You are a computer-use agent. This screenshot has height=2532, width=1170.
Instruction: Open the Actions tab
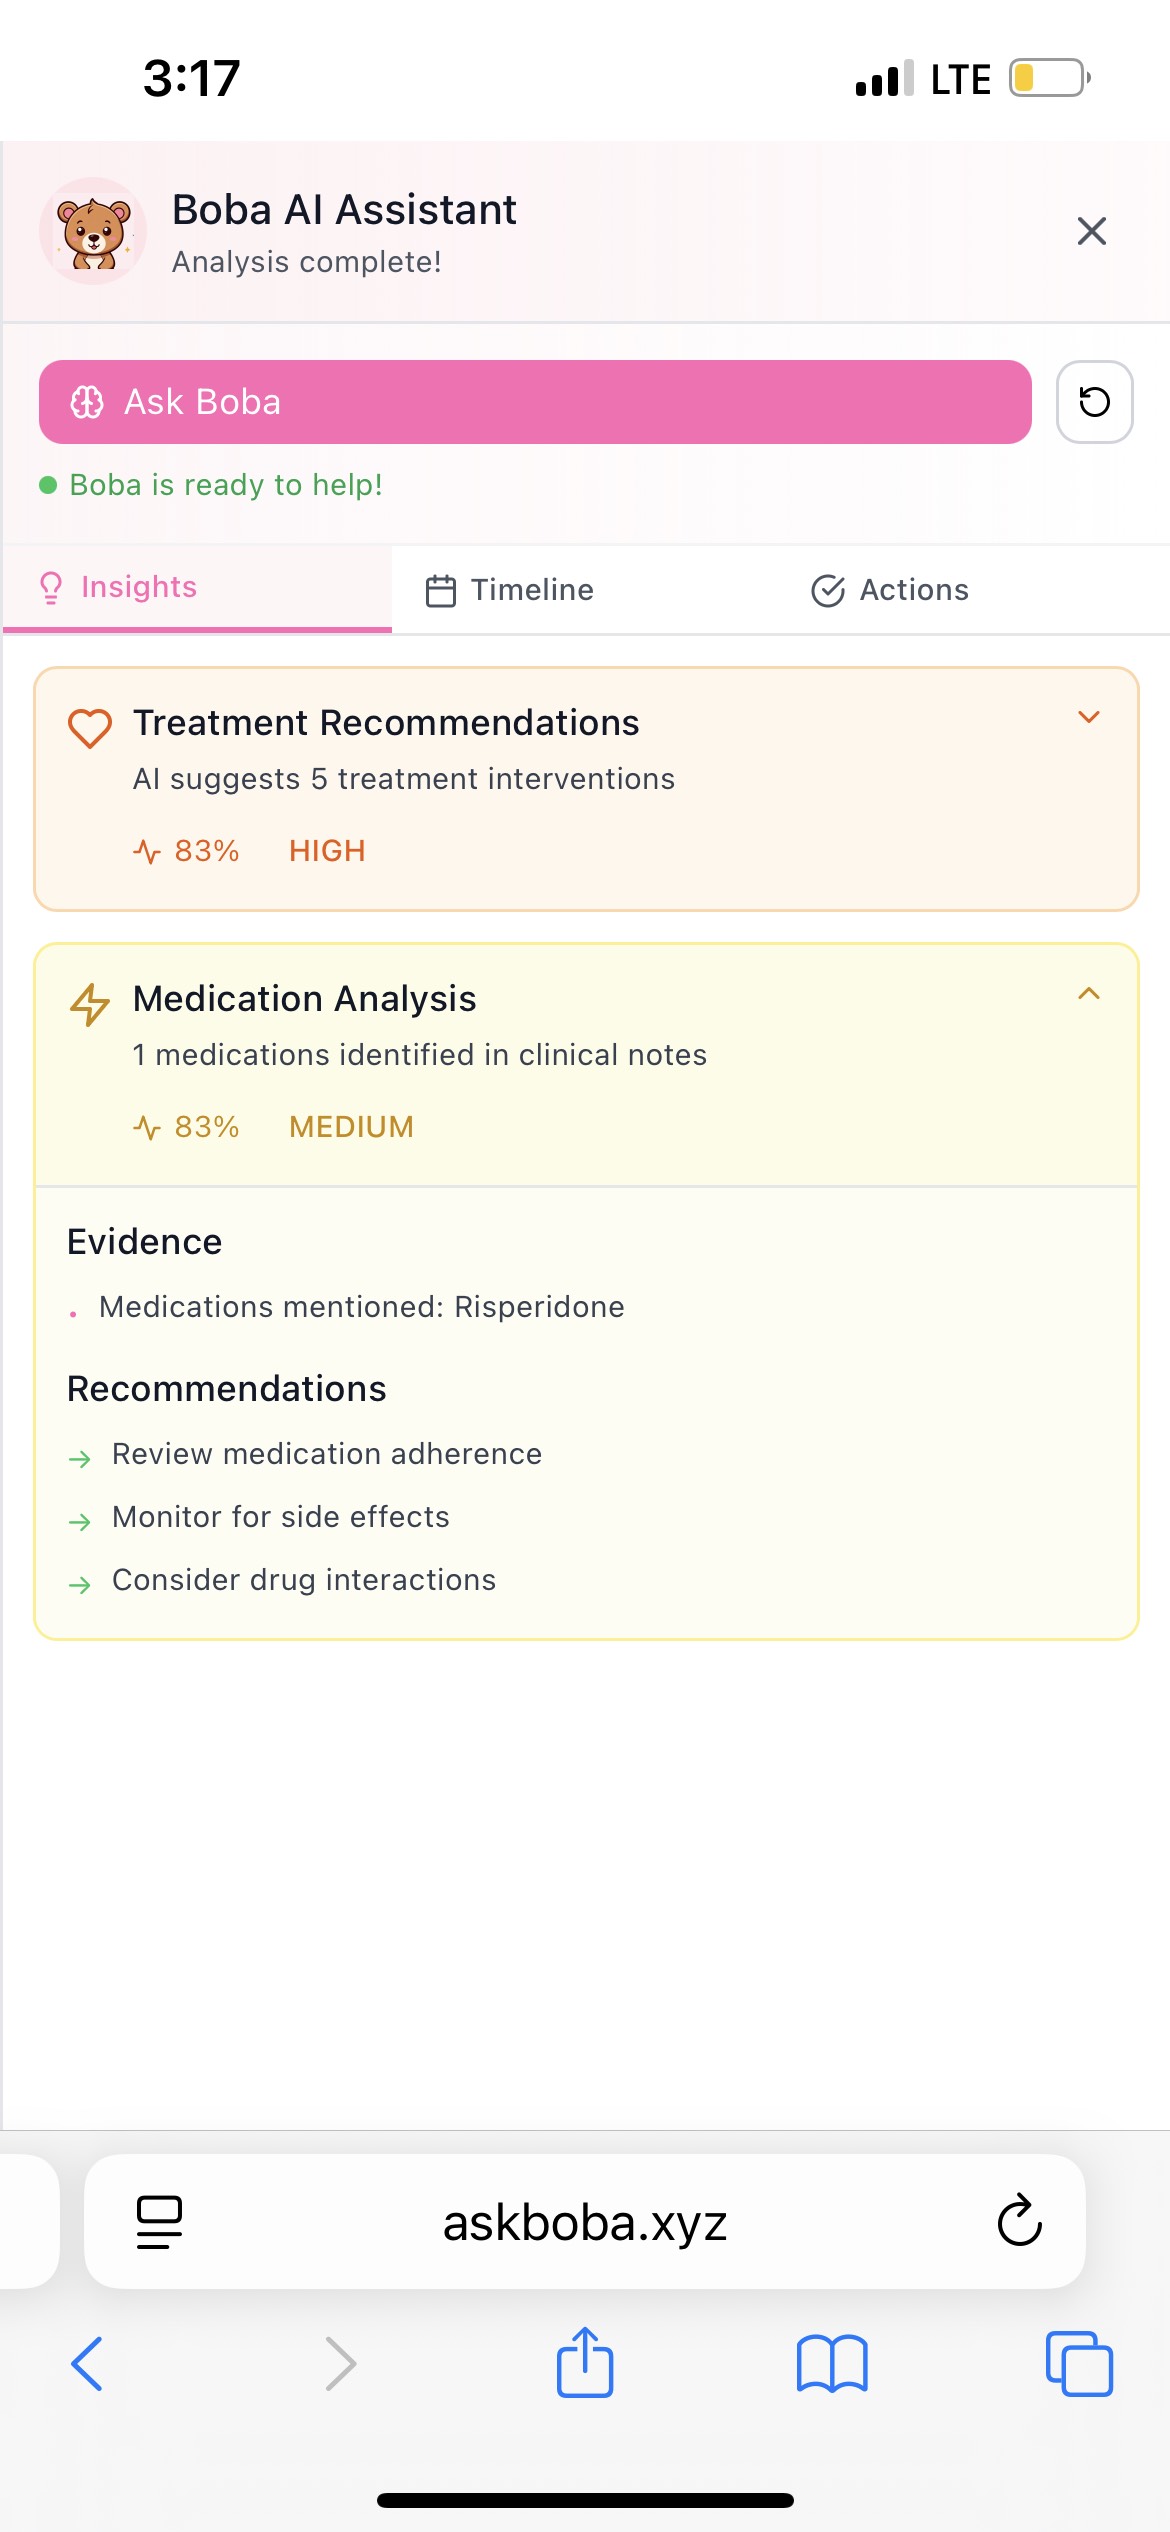890,590
